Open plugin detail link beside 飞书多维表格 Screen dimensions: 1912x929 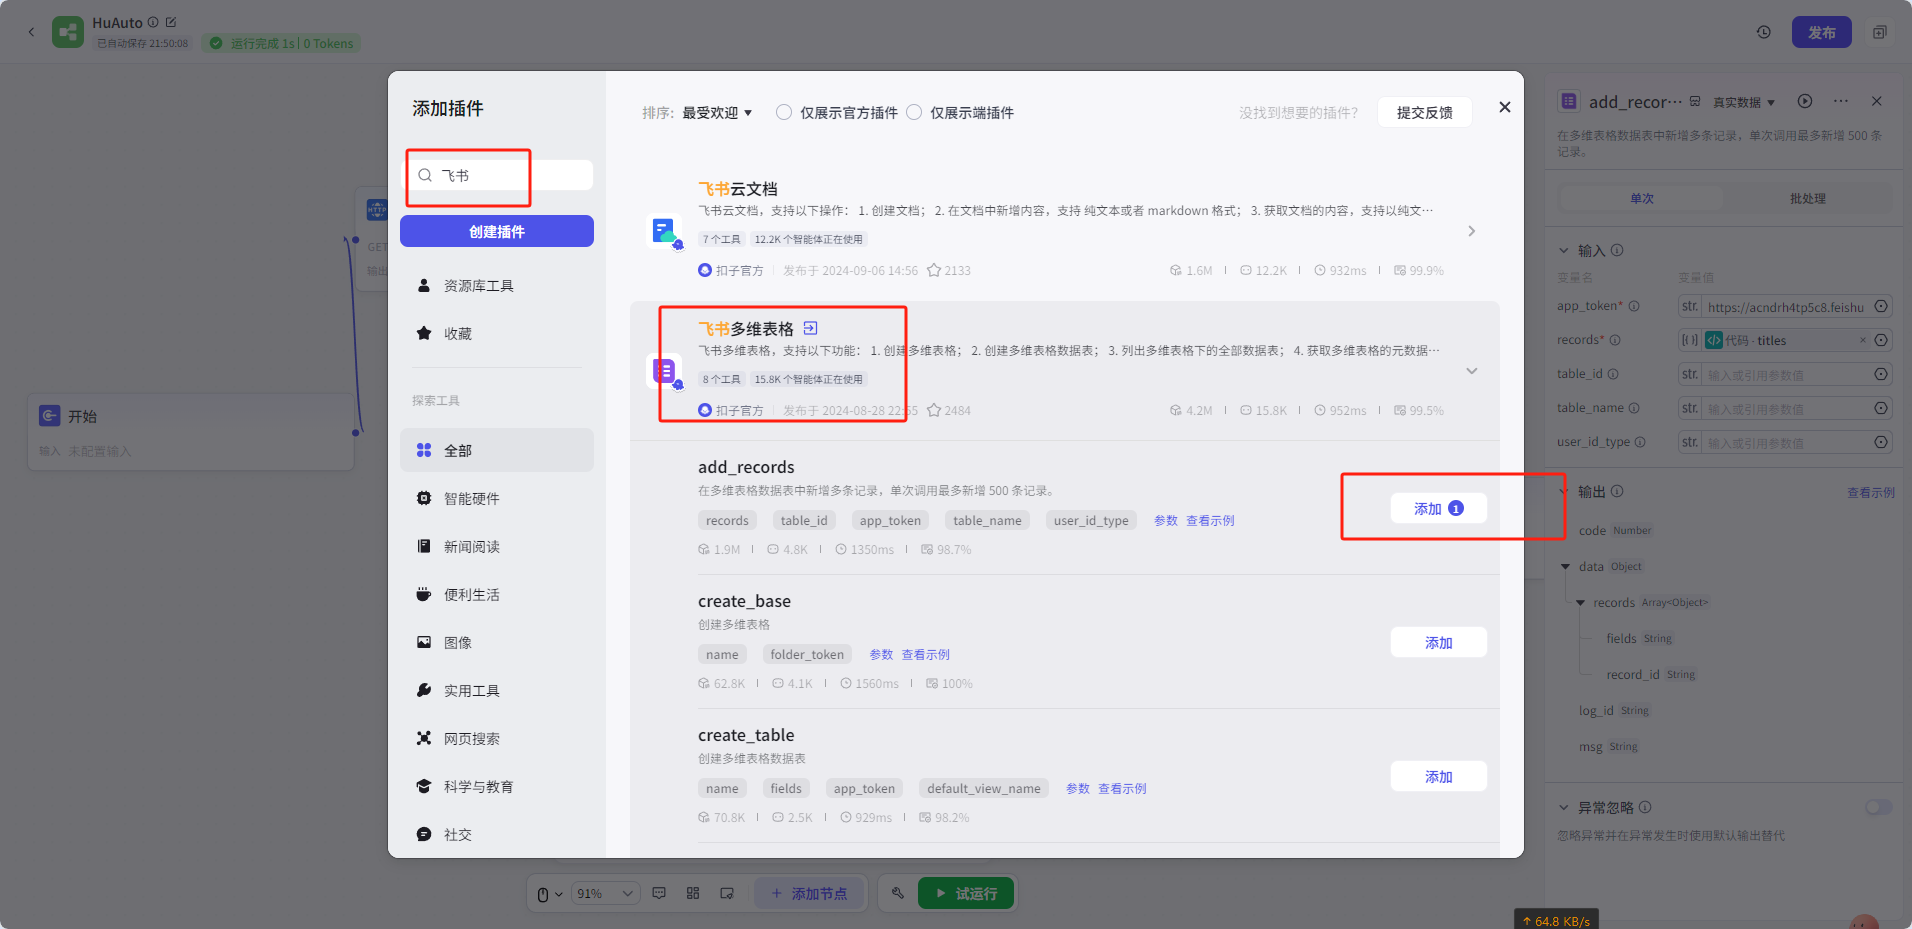click(x=810, y=328)
